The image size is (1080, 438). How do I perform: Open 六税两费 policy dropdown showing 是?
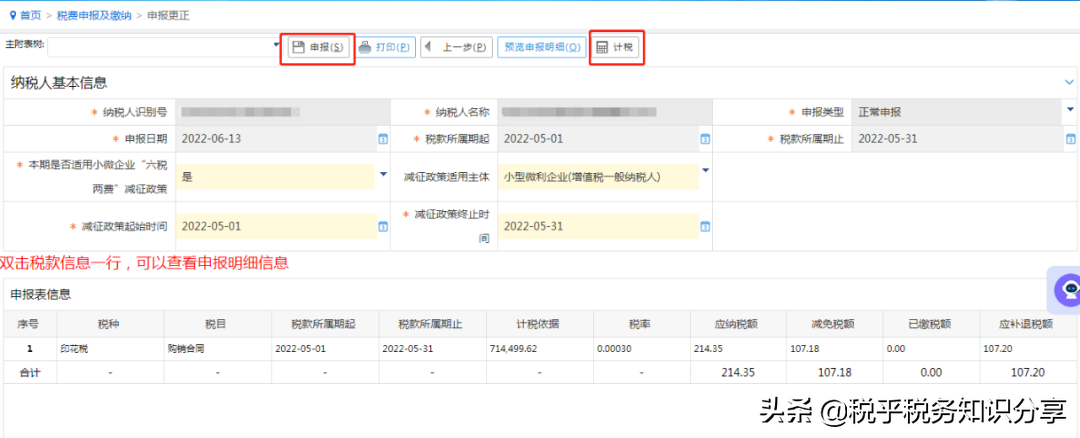384,174
